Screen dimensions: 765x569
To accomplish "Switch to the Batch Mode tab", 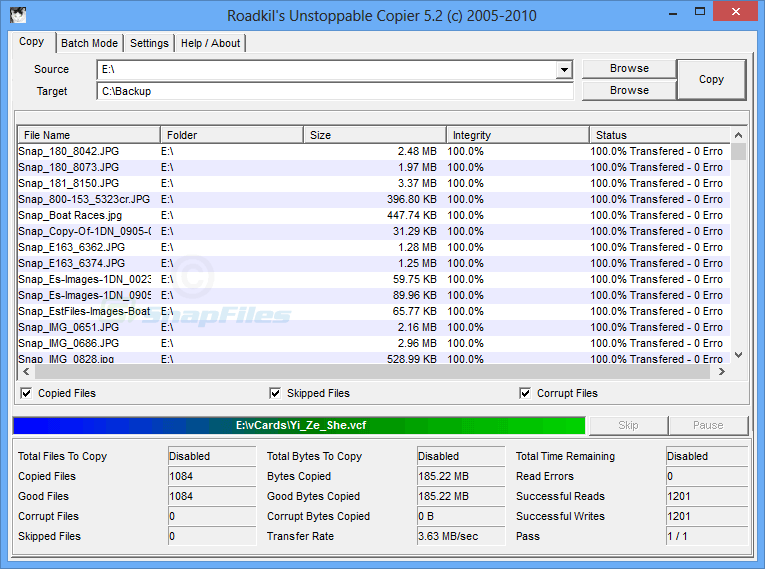I will click(89, 43).
